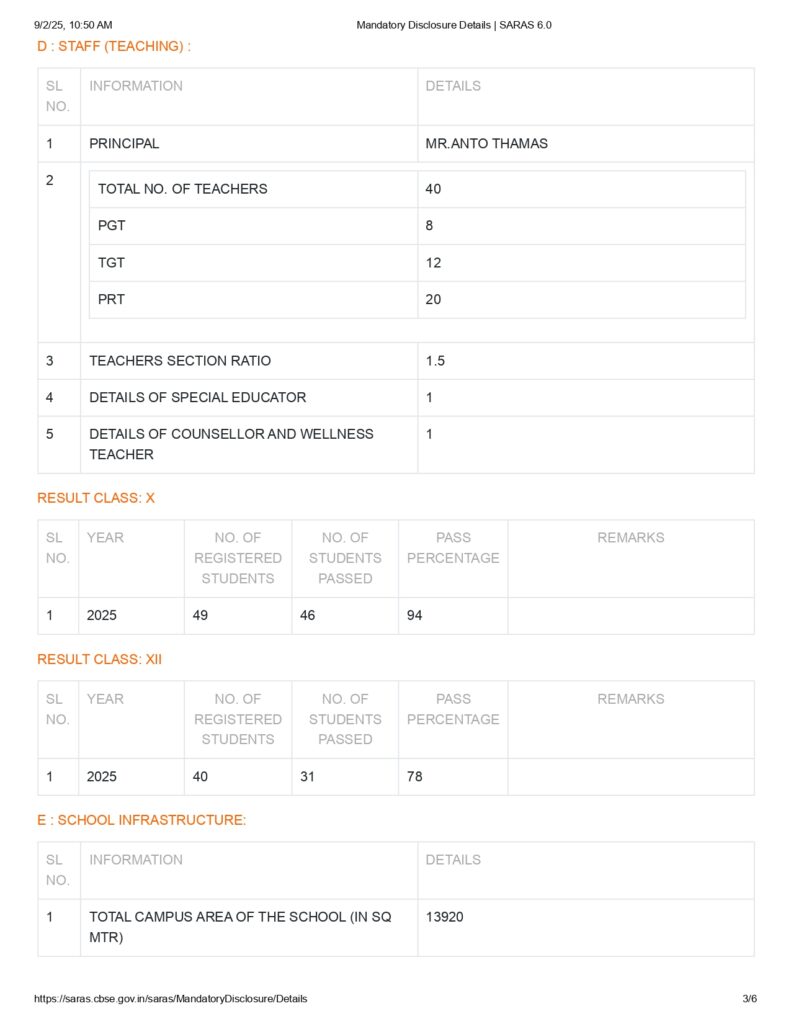Screen dimensions: 791x1024
Task: Click the 'D : STAFF (TEACHING)' section heading
Action: 114,46
